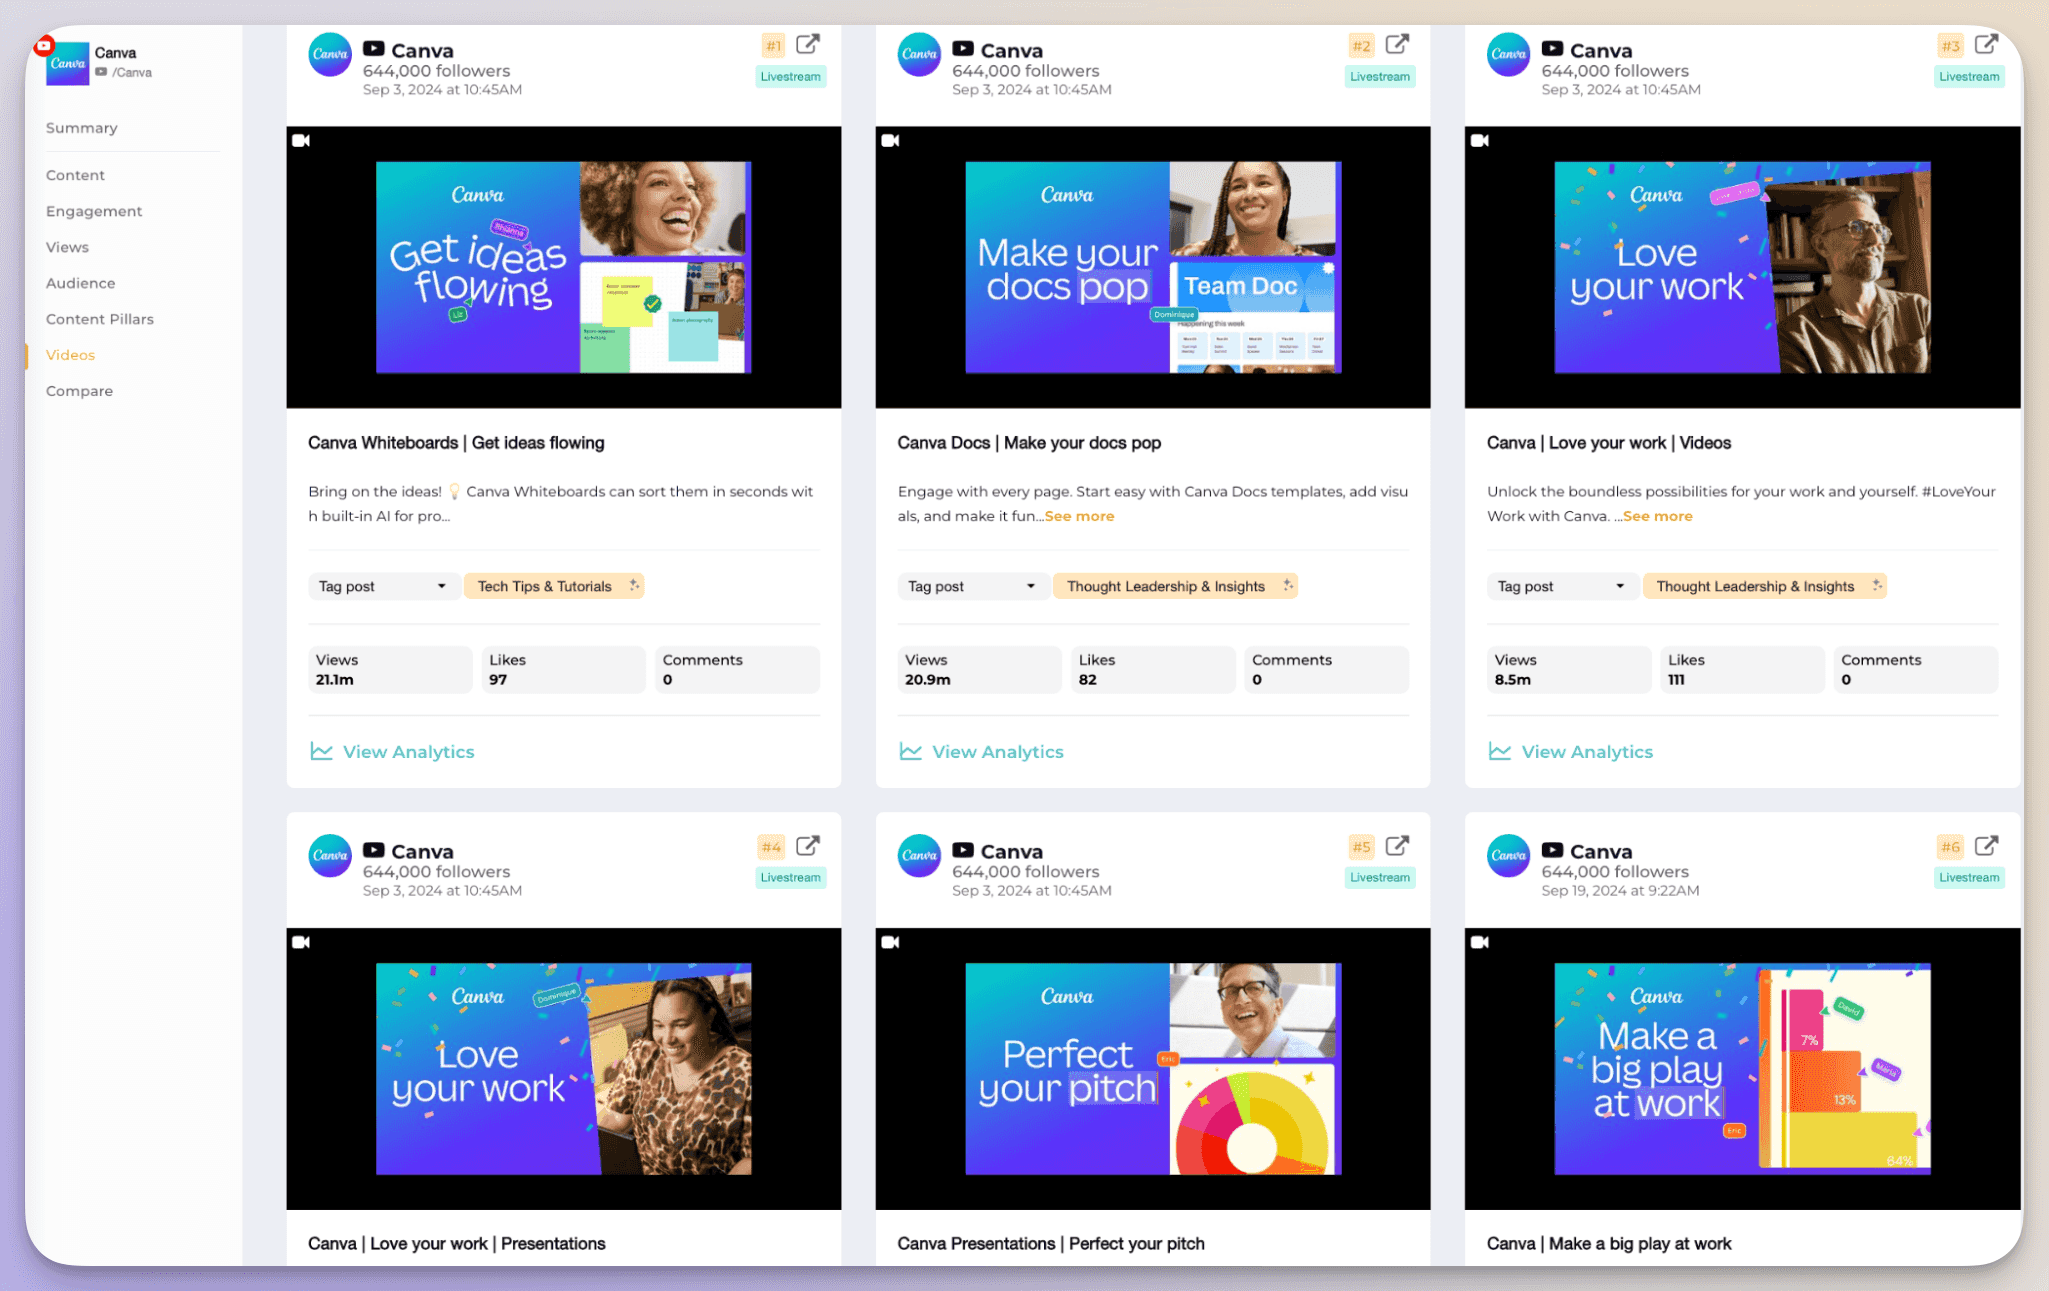Viewport: 2049px width, 1291px height.
Task: Click Views 21.1m stat box
Action: (390, 670)
